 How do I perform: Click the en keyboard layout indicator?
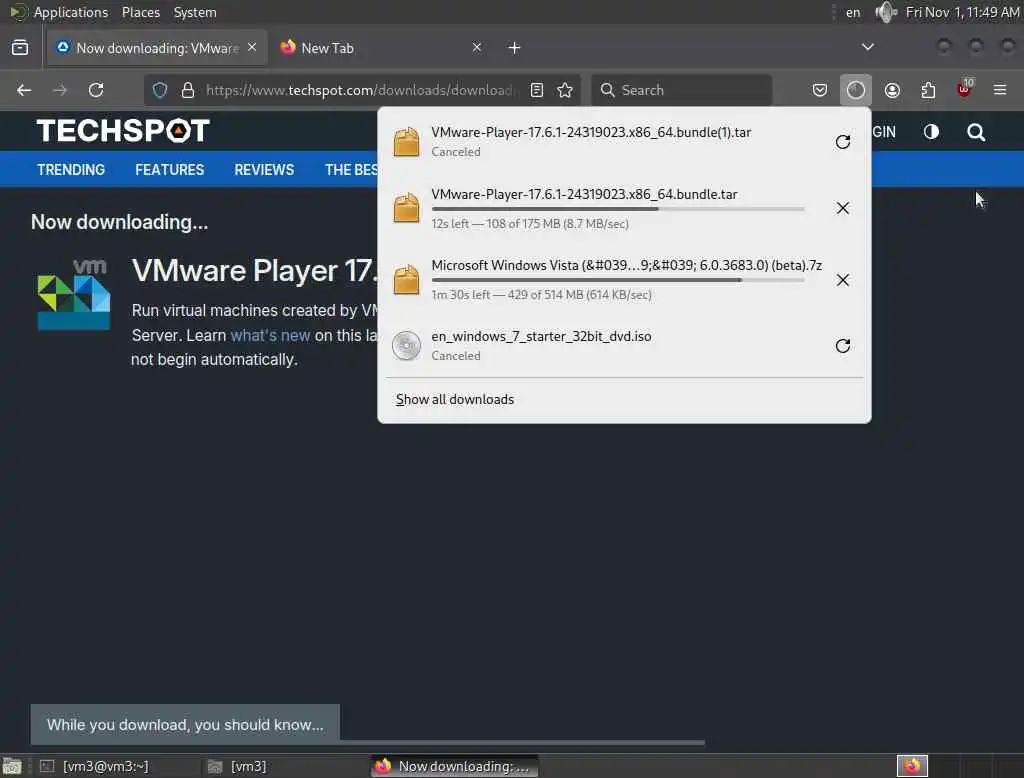[x=853, y=12]
